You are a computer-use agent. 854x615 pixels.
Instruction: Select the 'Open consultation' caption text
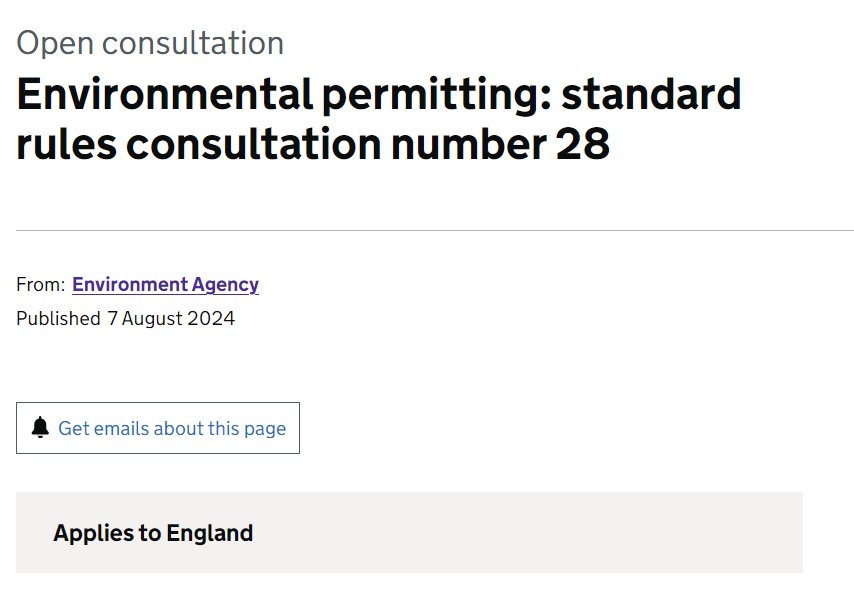point(150,43)
